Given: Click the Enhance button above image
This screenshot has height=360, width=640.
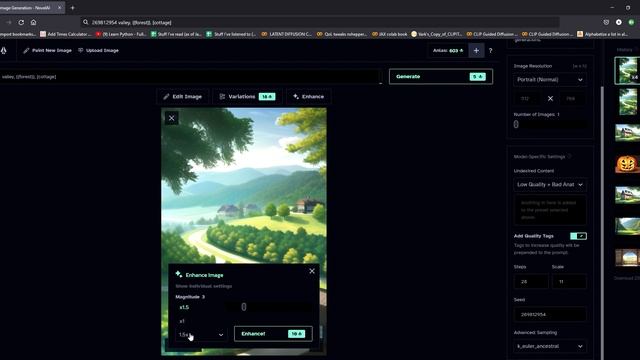Looking at the screenshot, I should [x=309, y=97].
